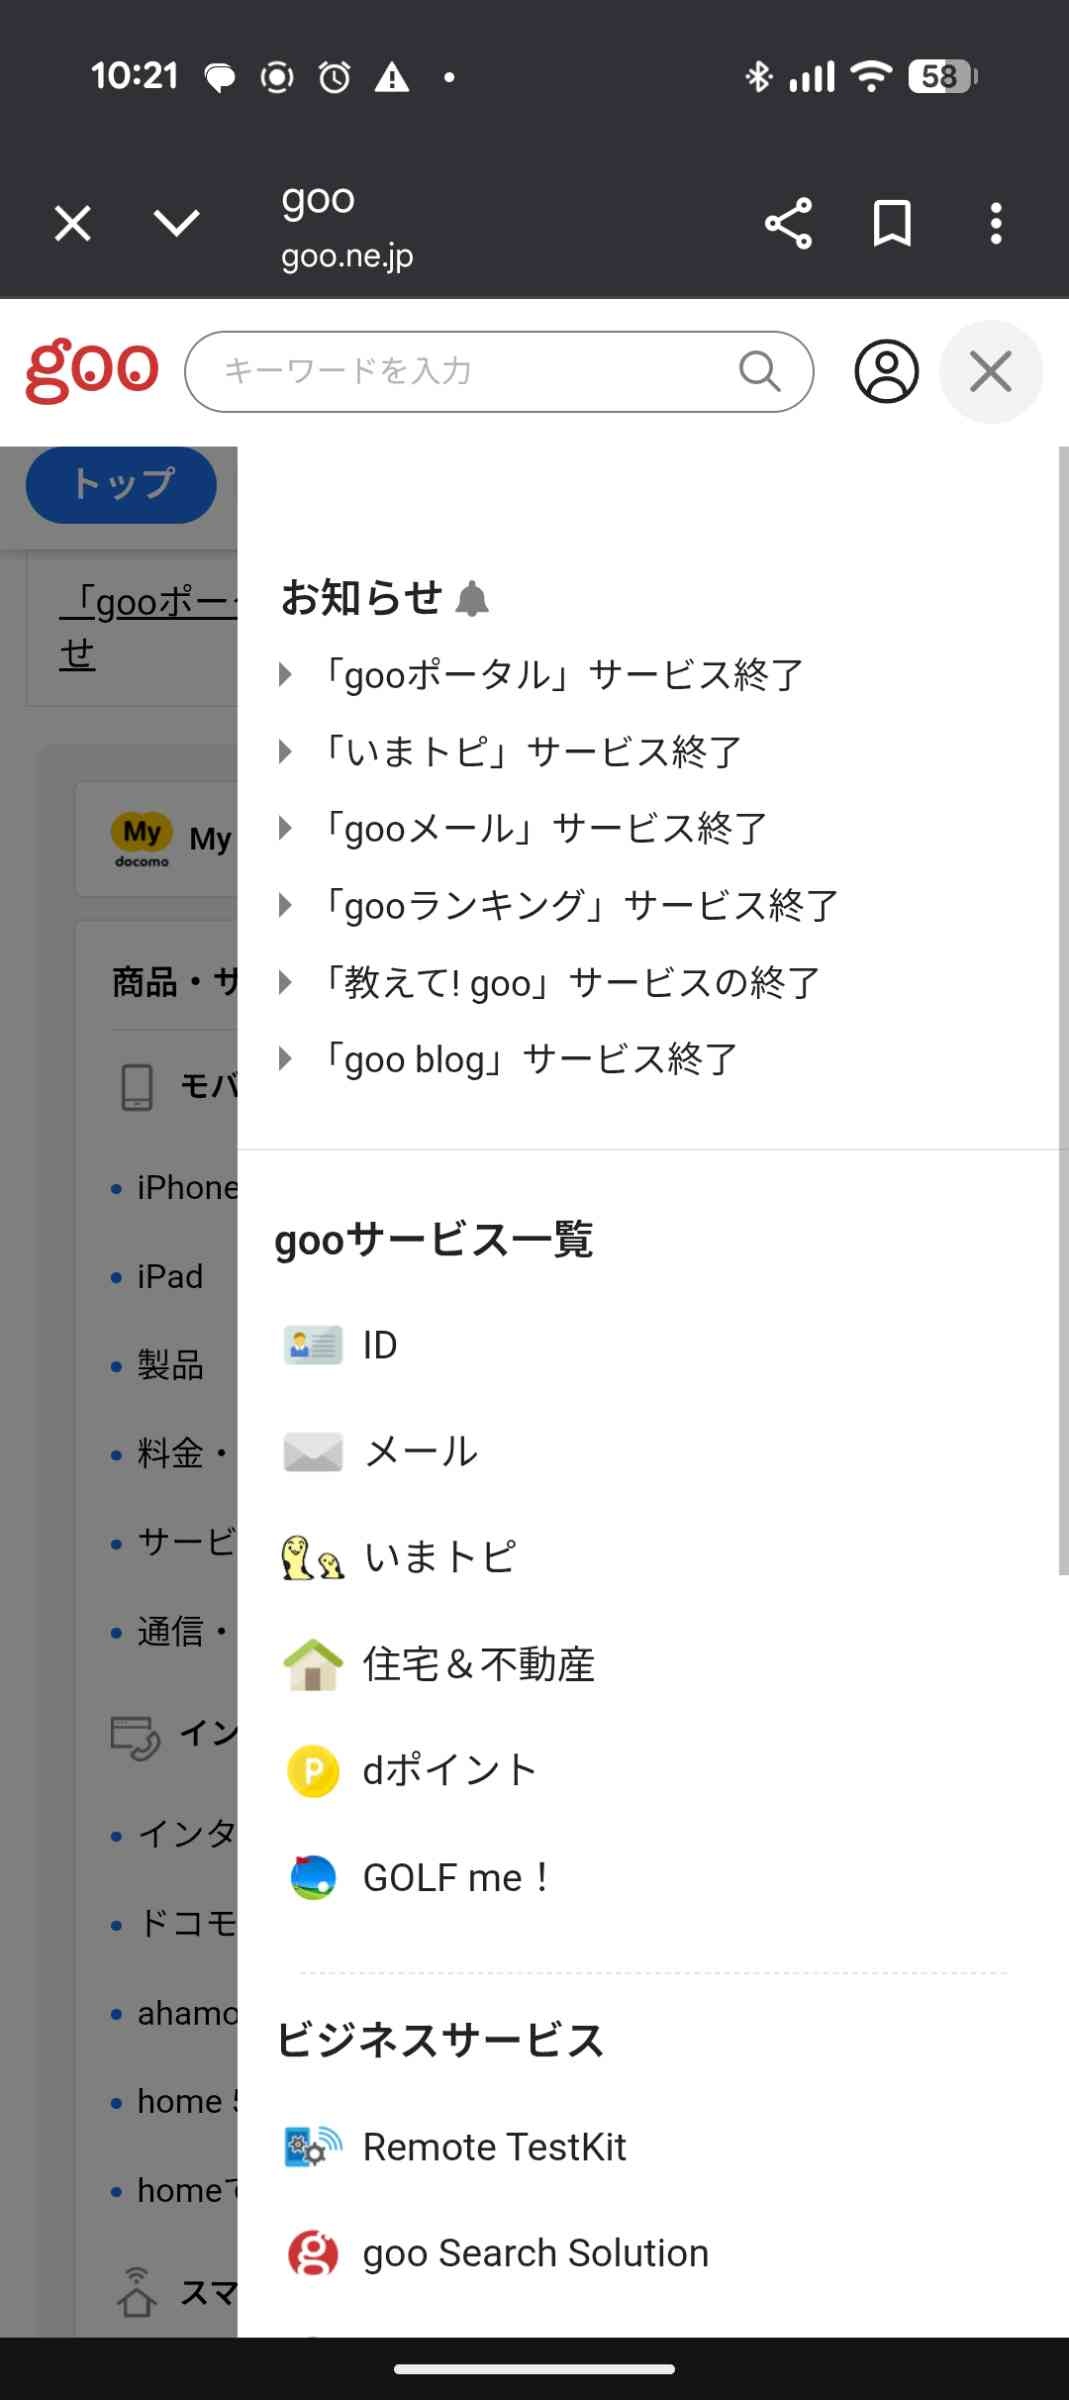
Task: Open GOLF me! service icon
Action: 313,1877
